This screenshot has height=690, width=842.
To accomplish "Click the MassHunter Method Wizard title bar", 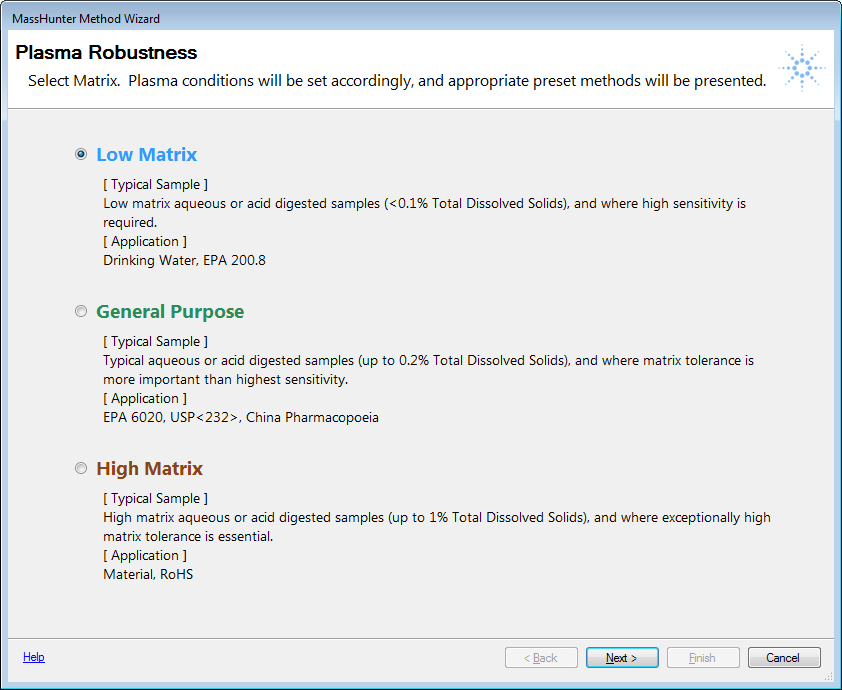I will pyautogui.click(x=421, y=18).
